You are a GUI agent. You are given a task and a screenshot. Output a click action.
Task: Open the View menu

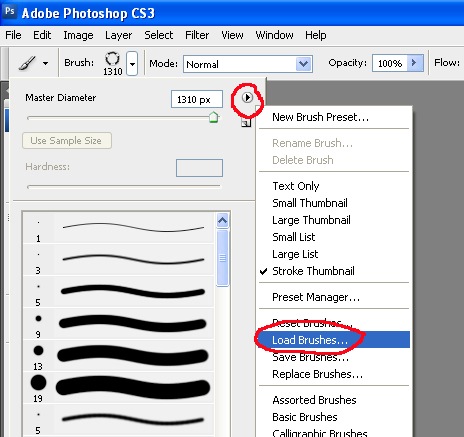232,35
